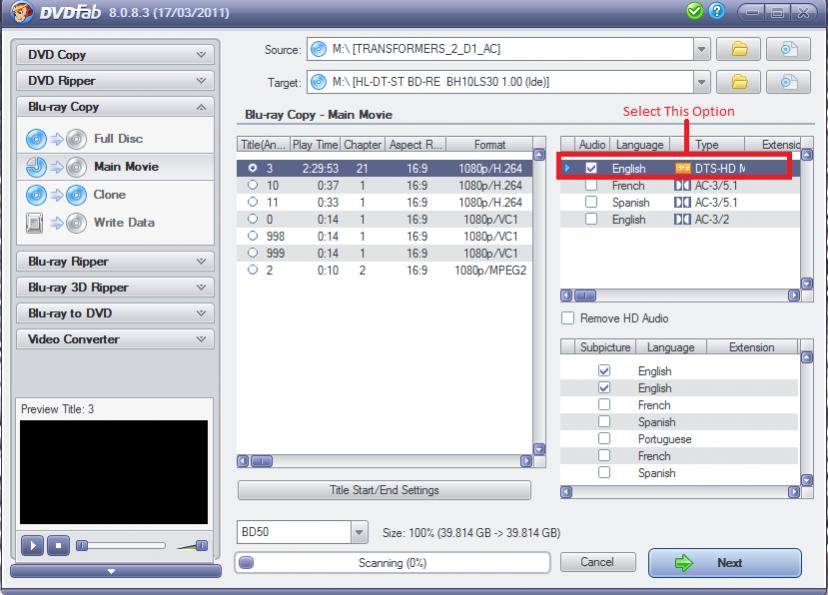Open the BD50 output size dropdown

359,532
